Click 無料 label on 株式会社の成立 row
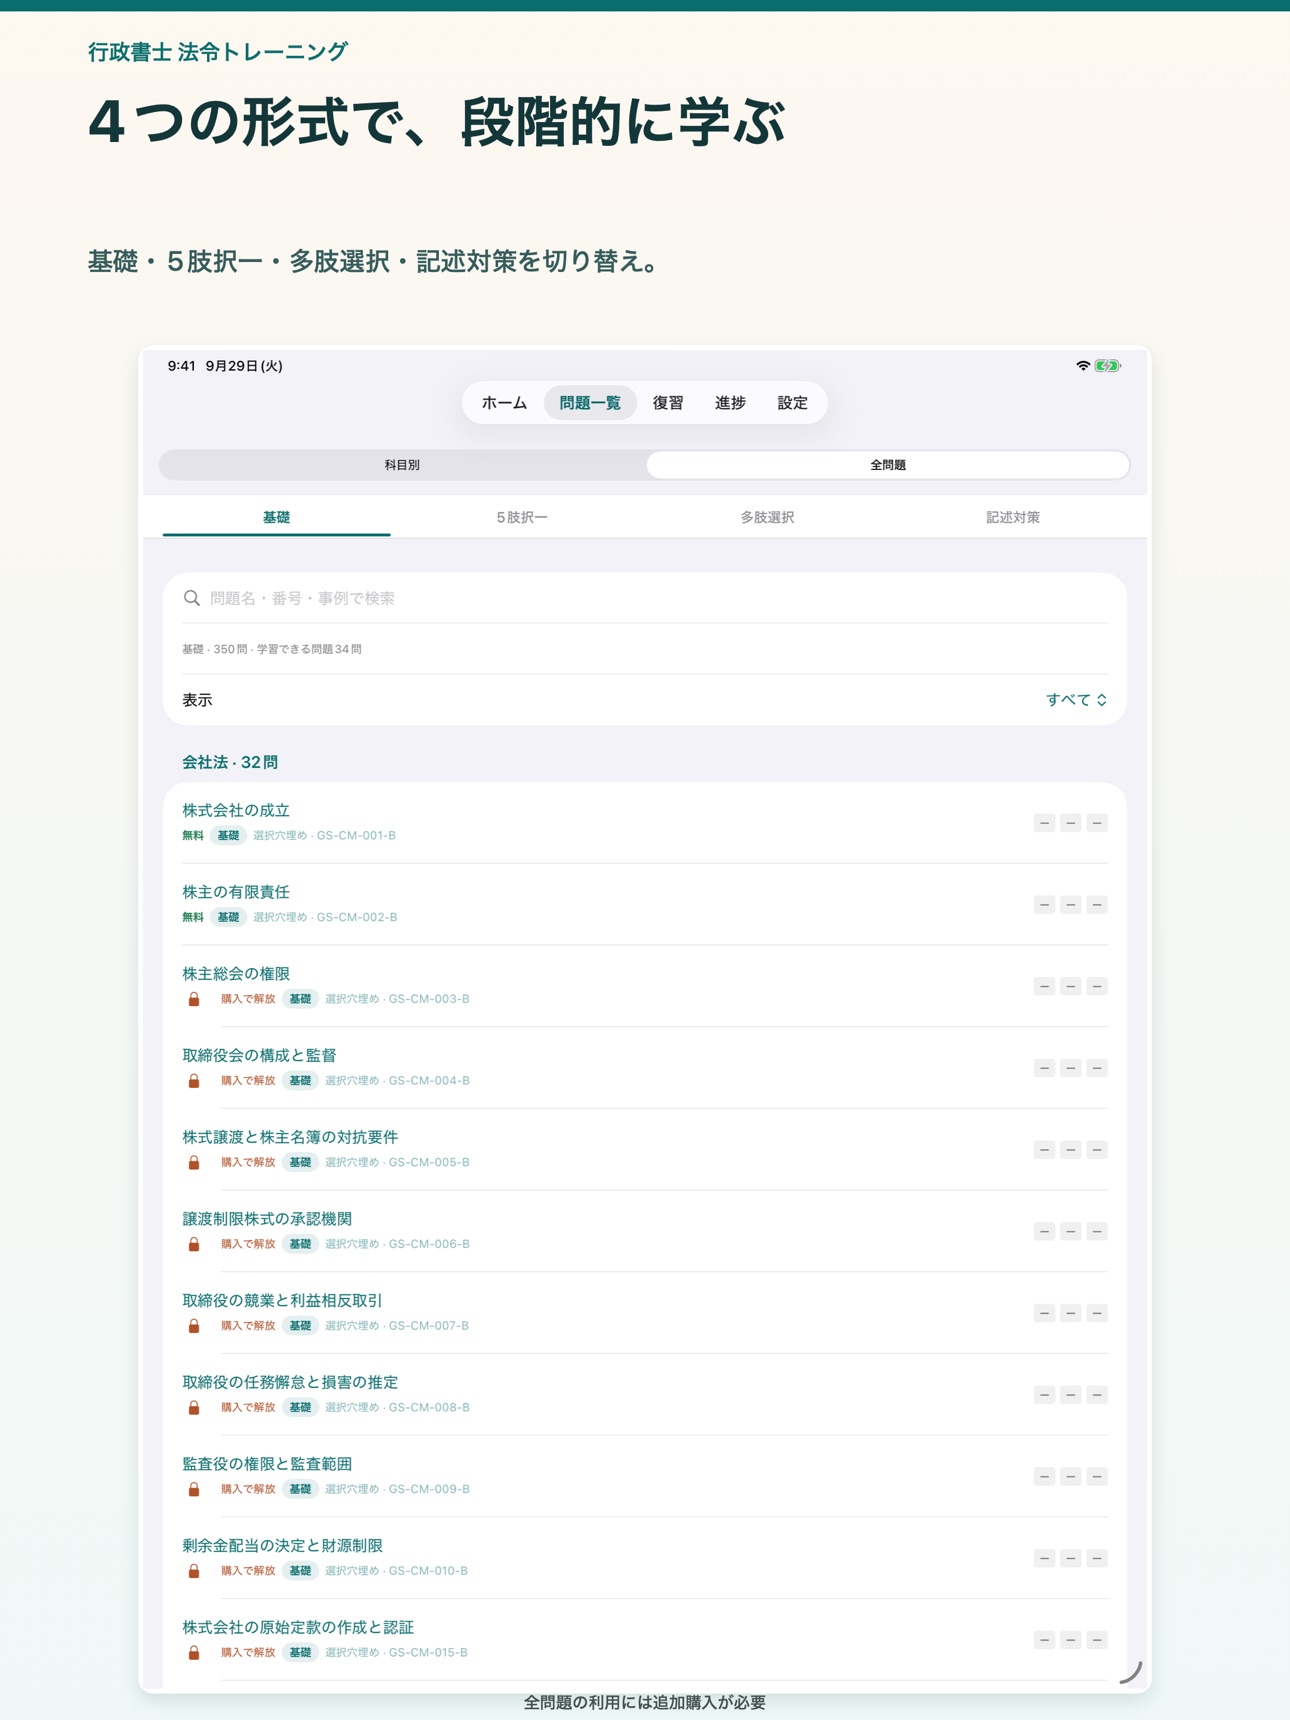Image resolution: width=1290 pixels, height=1720 pixels. pyautogui.click(x=193, y=836)
